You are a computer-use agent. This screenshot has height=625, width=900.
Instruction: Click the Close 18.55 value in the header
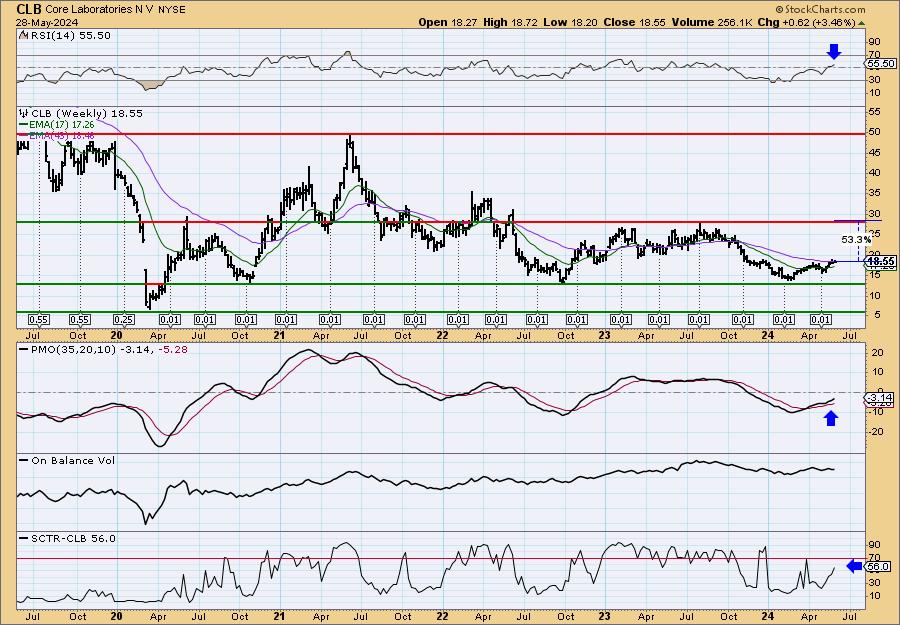tap(635, 22)
